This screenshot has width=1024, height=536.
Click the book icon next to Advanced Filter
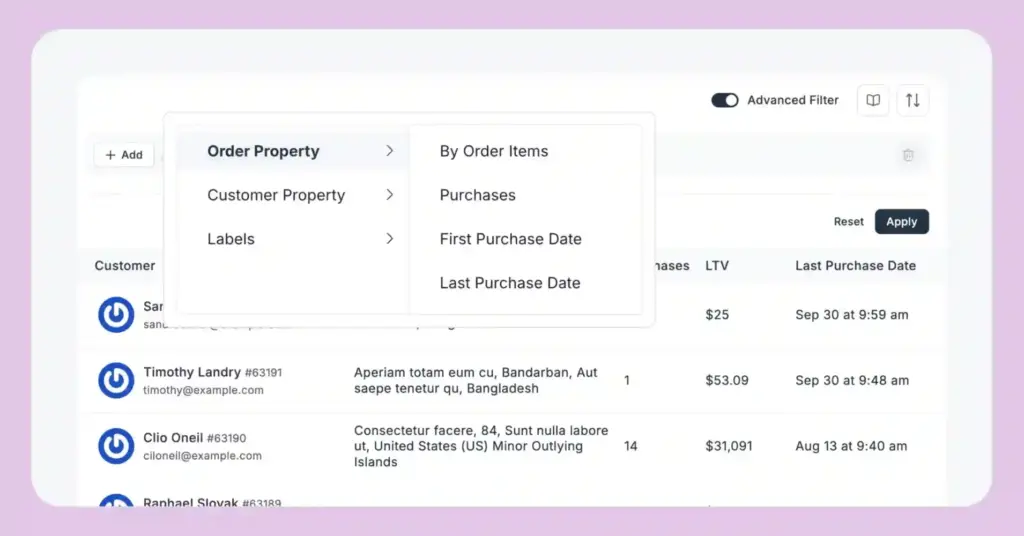click(873, 100)
